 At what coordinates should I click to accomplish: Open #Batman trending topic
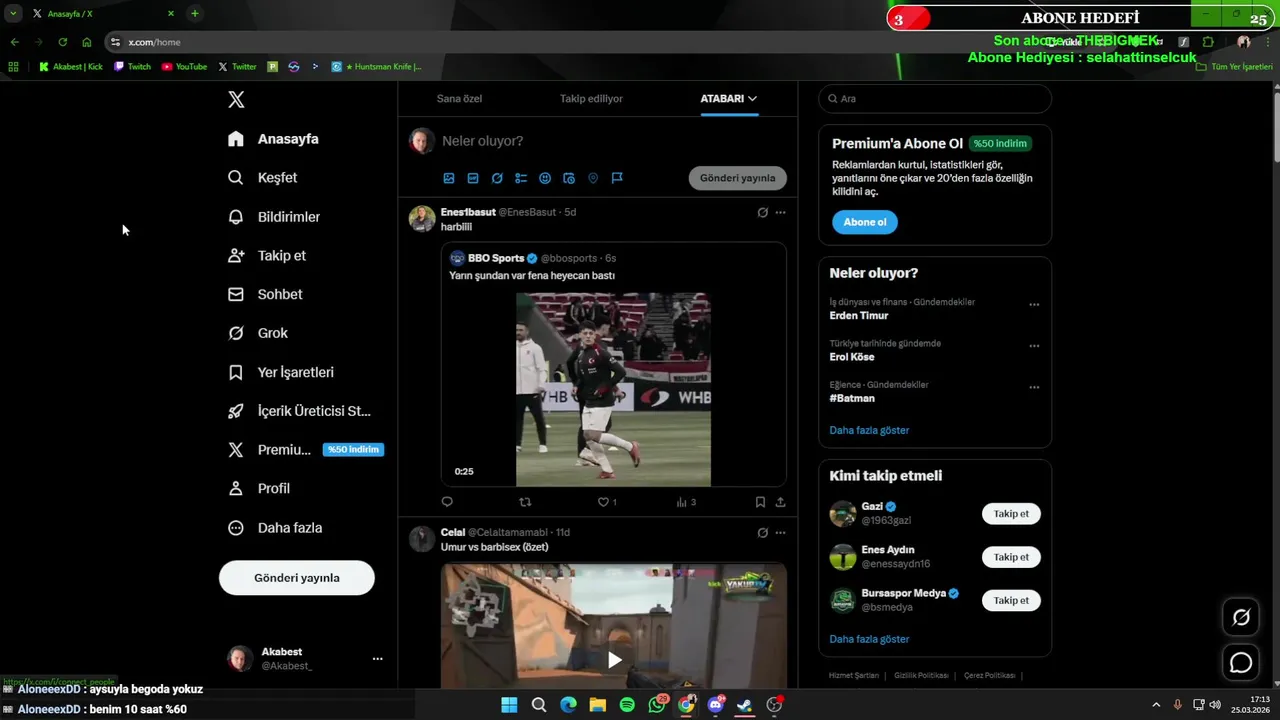click(x=852, y=398)
